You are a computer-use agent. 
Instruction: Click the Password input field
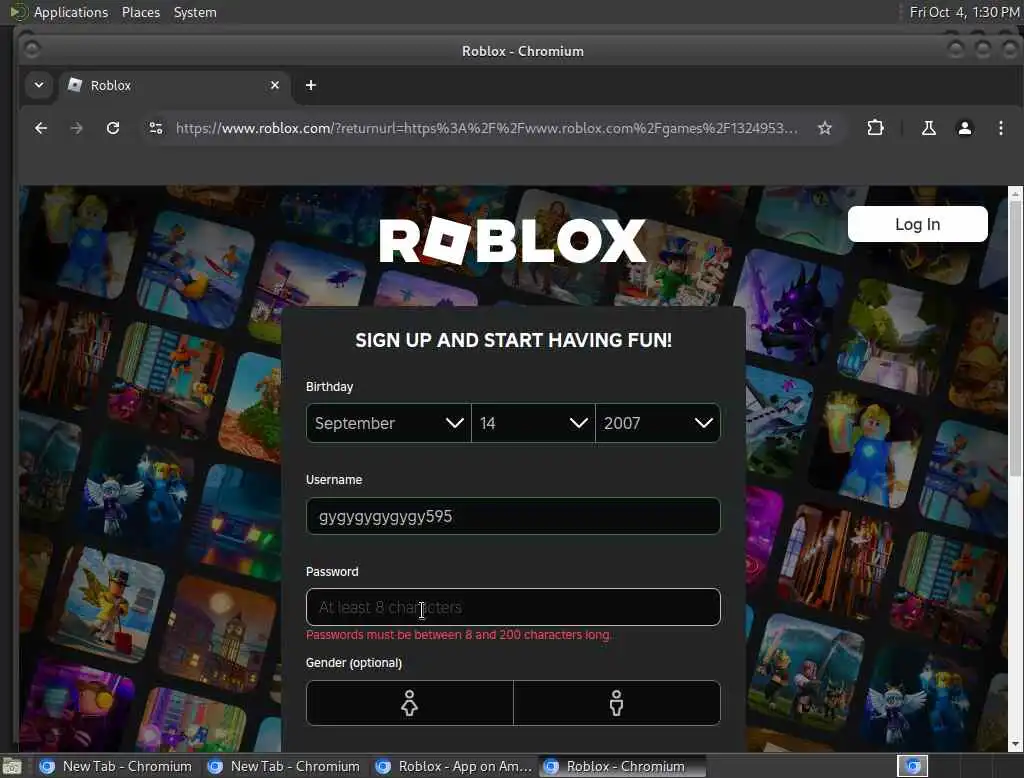[513, 608]
